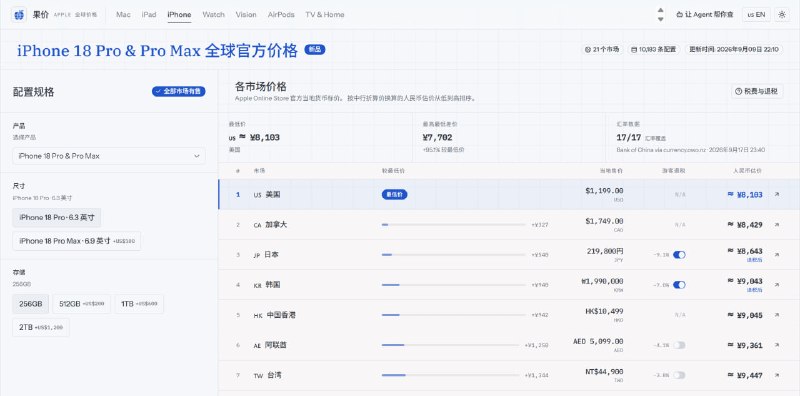Open the US EN language selector
This screenshot has height=396, width=800.
[756, 15]
